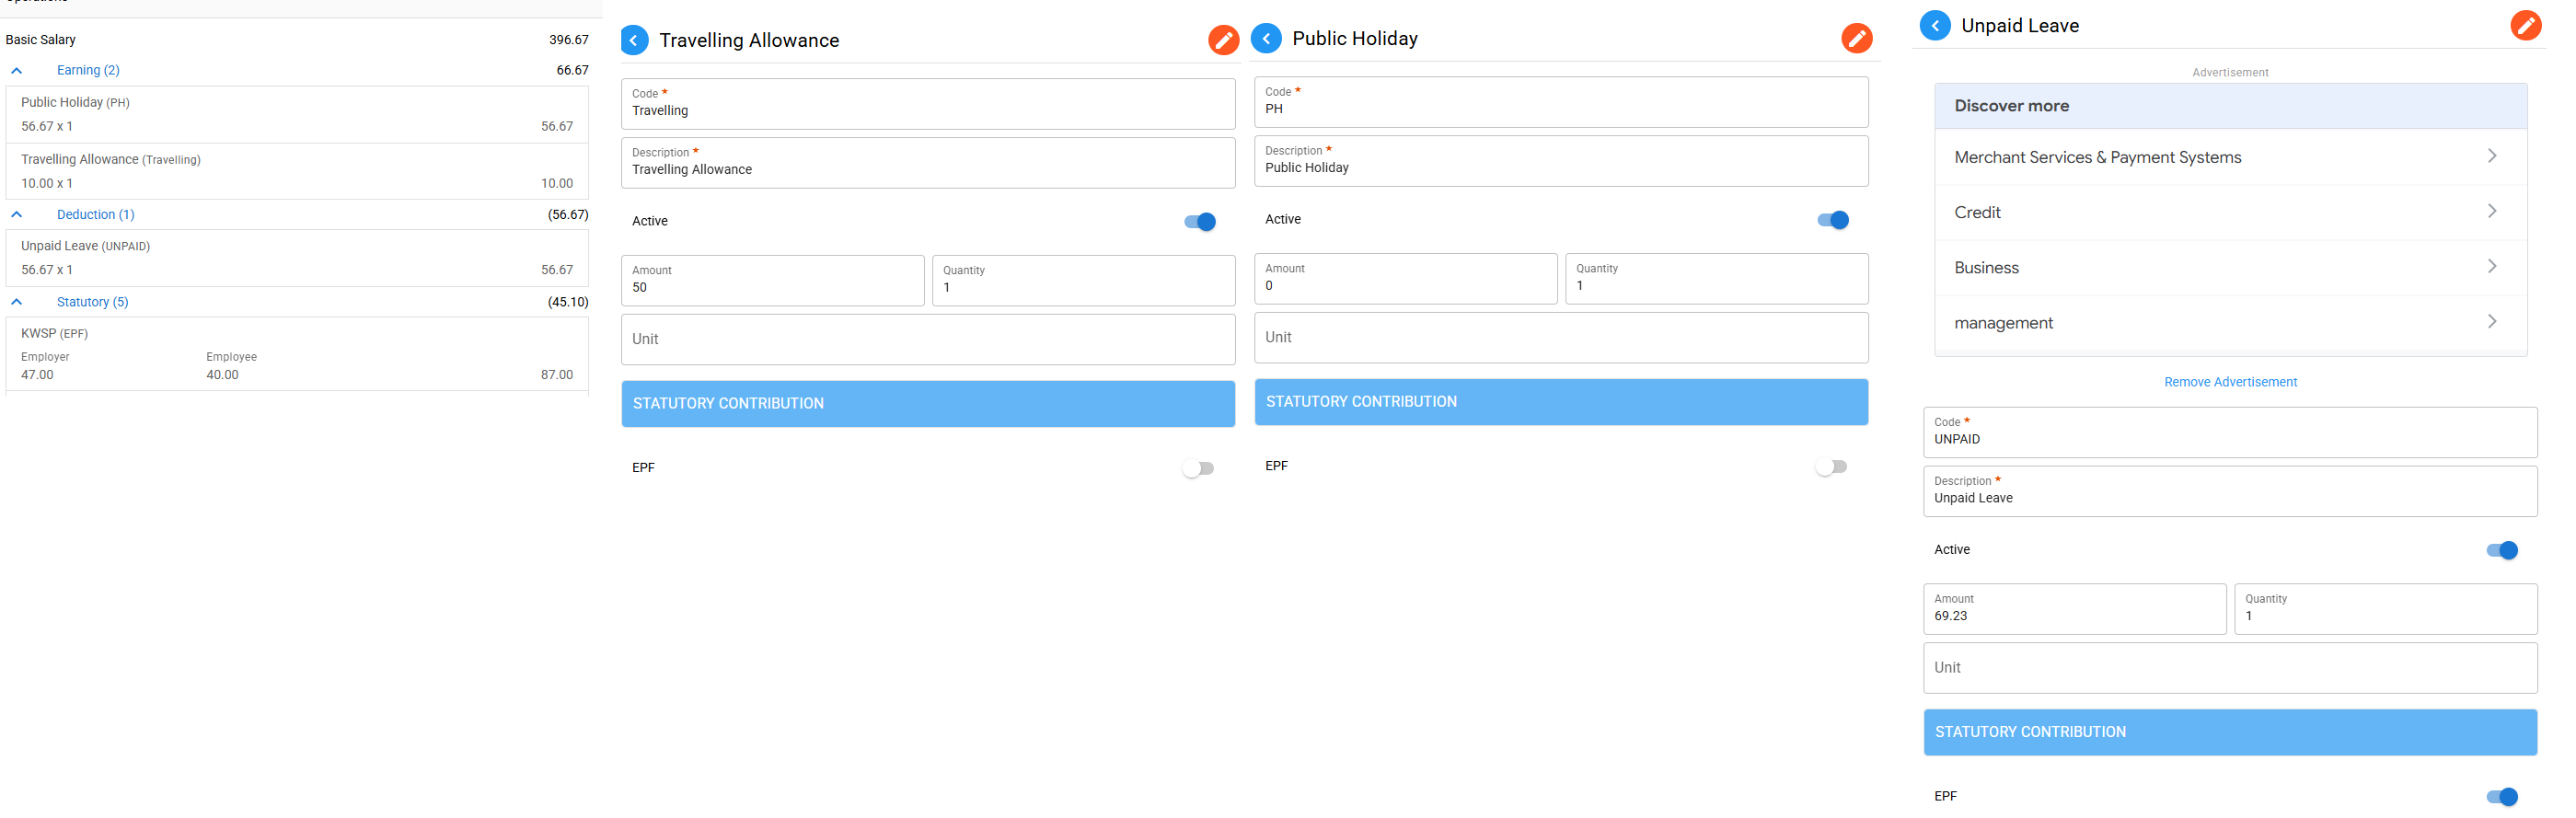Click Quantity field in Public Holiday

point(1717,278)
